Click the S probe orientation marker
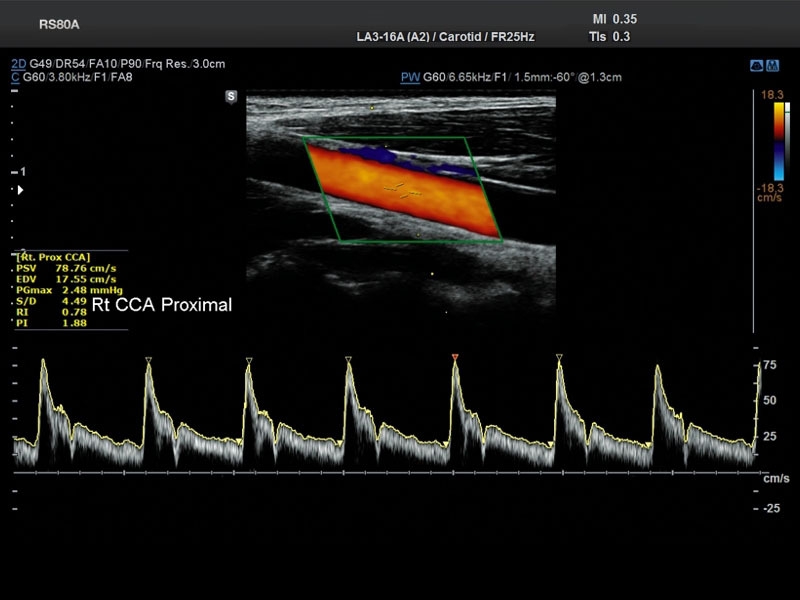This screenshot has width=800, height=600. coord(231,97)
